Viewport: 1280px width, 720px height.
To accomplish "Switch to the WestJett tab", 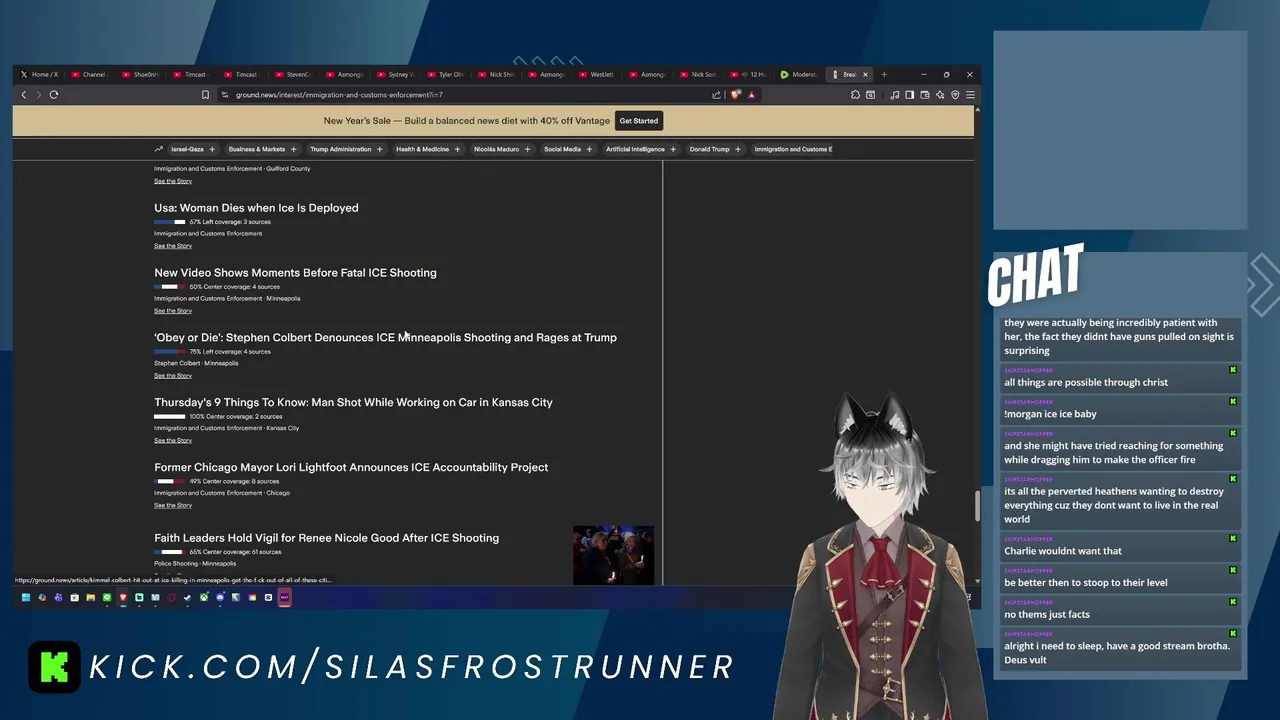I will click(598, 74).
